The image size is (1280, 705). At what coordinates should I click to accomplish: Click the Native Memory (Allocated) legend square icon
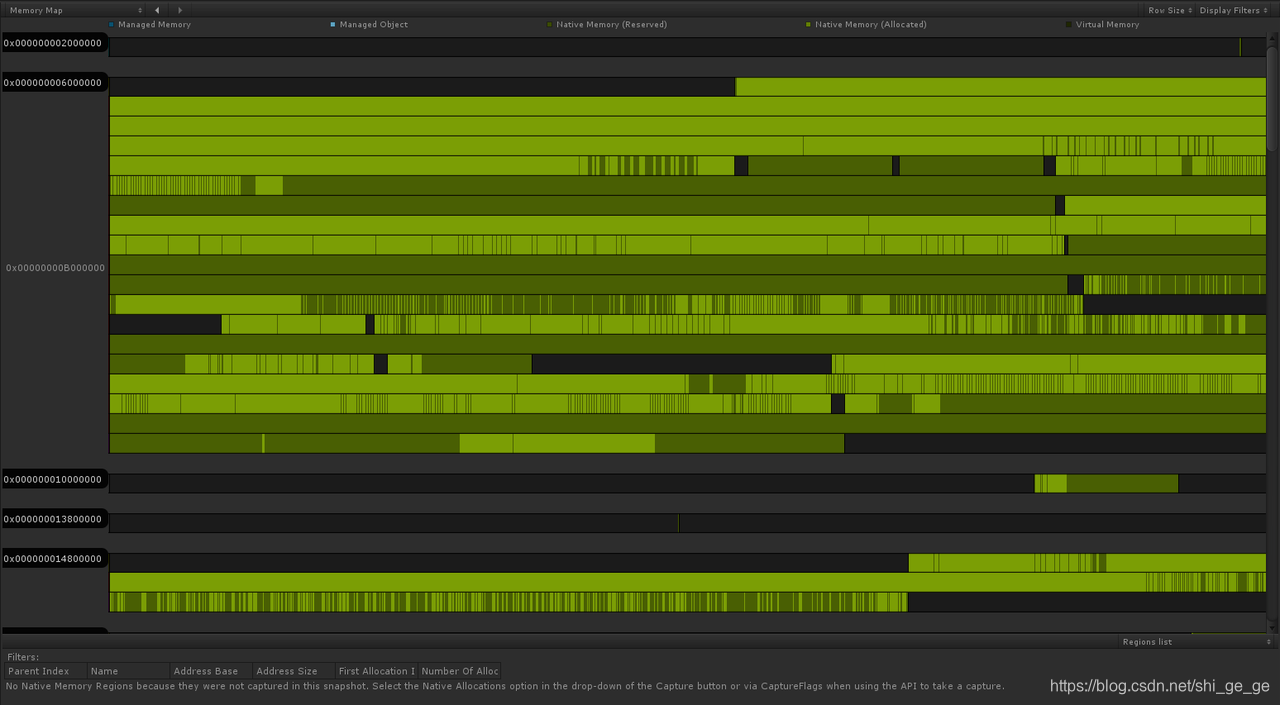807,24
